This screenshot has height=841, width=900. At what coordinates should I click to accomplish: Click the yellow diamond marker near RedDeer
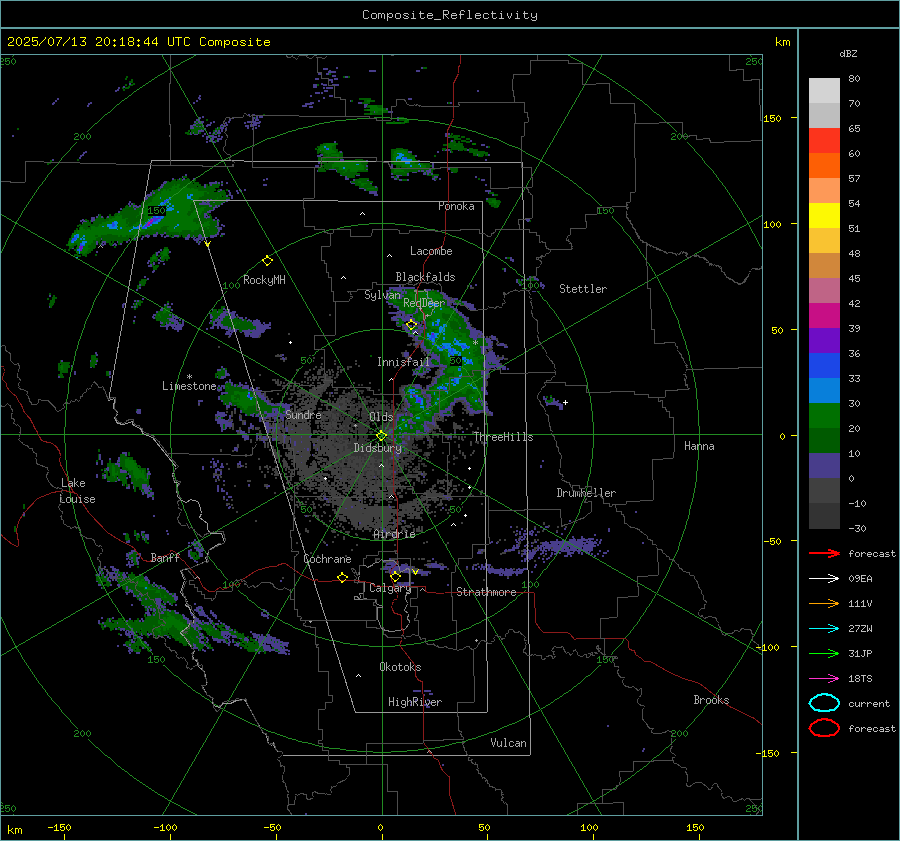pos(412,325)
